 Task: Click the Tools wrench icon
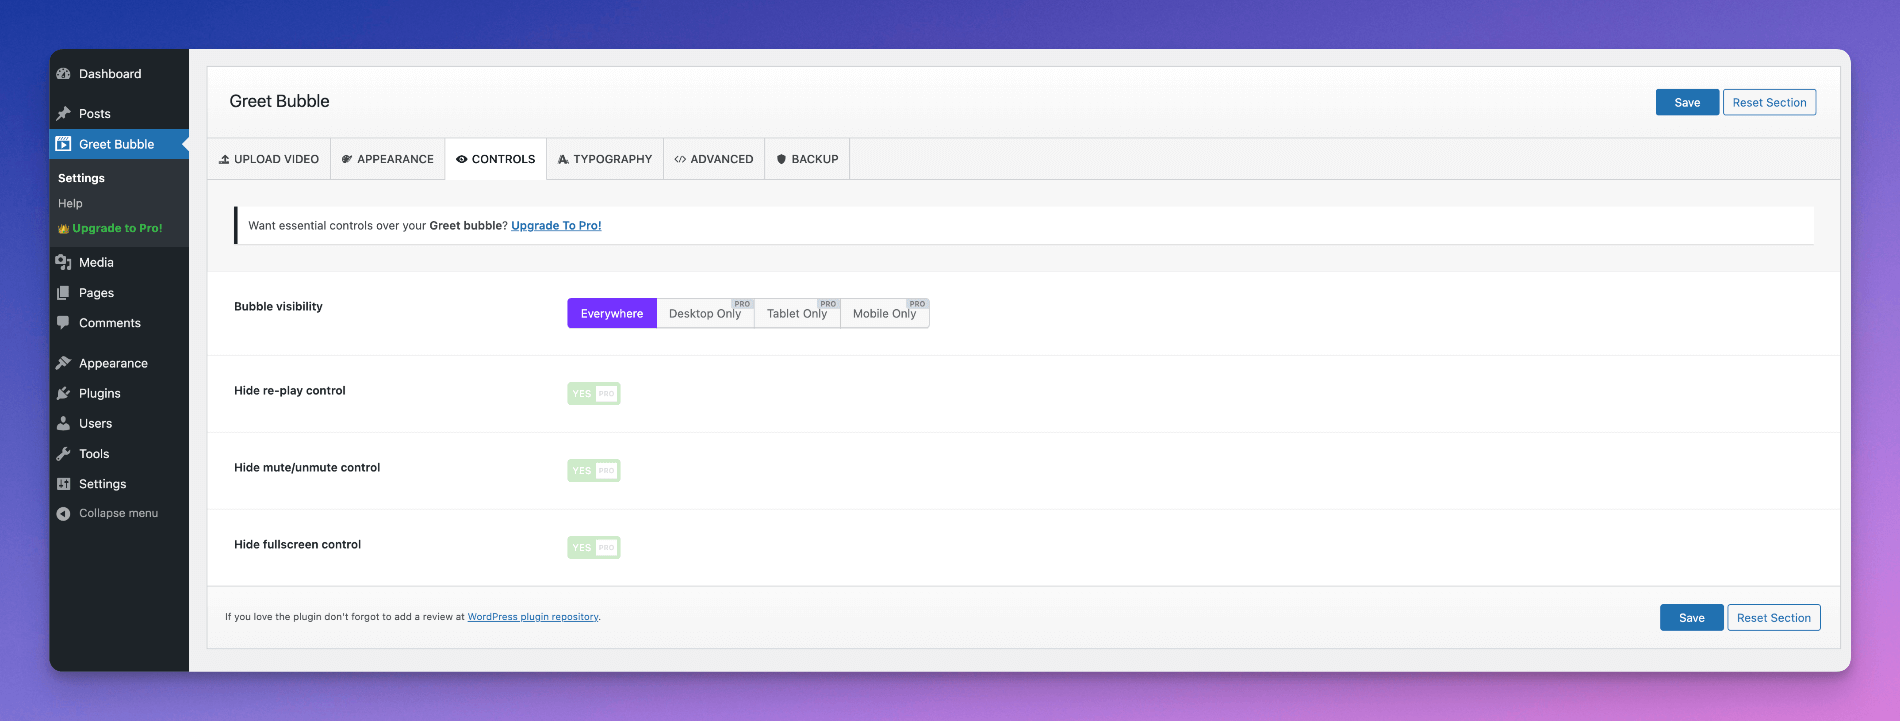pyautogui.click(x=64, y=453)
